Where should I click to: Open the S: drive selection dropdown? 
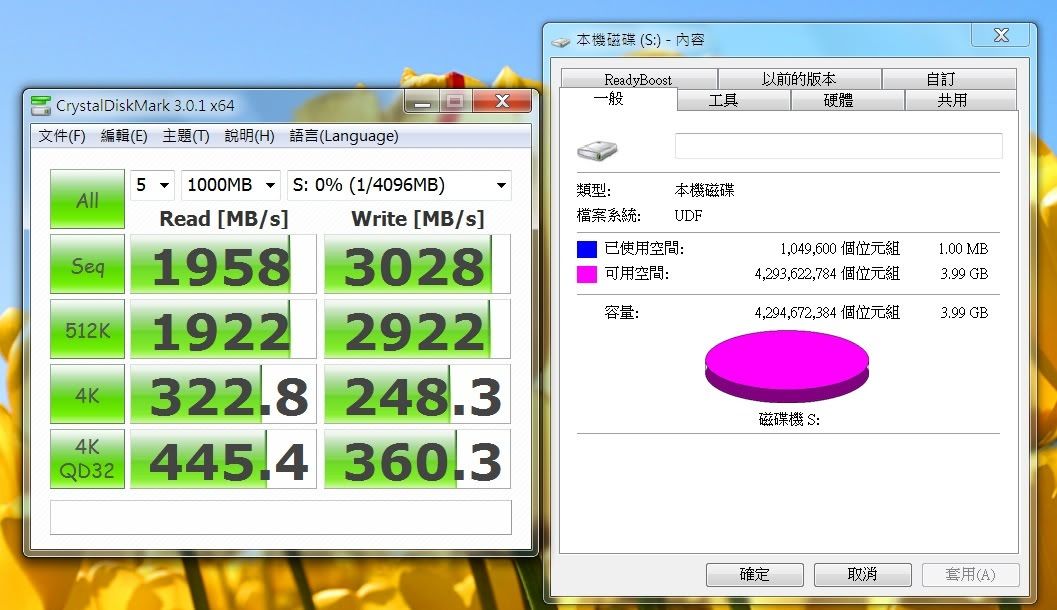[x=399, y=185]
